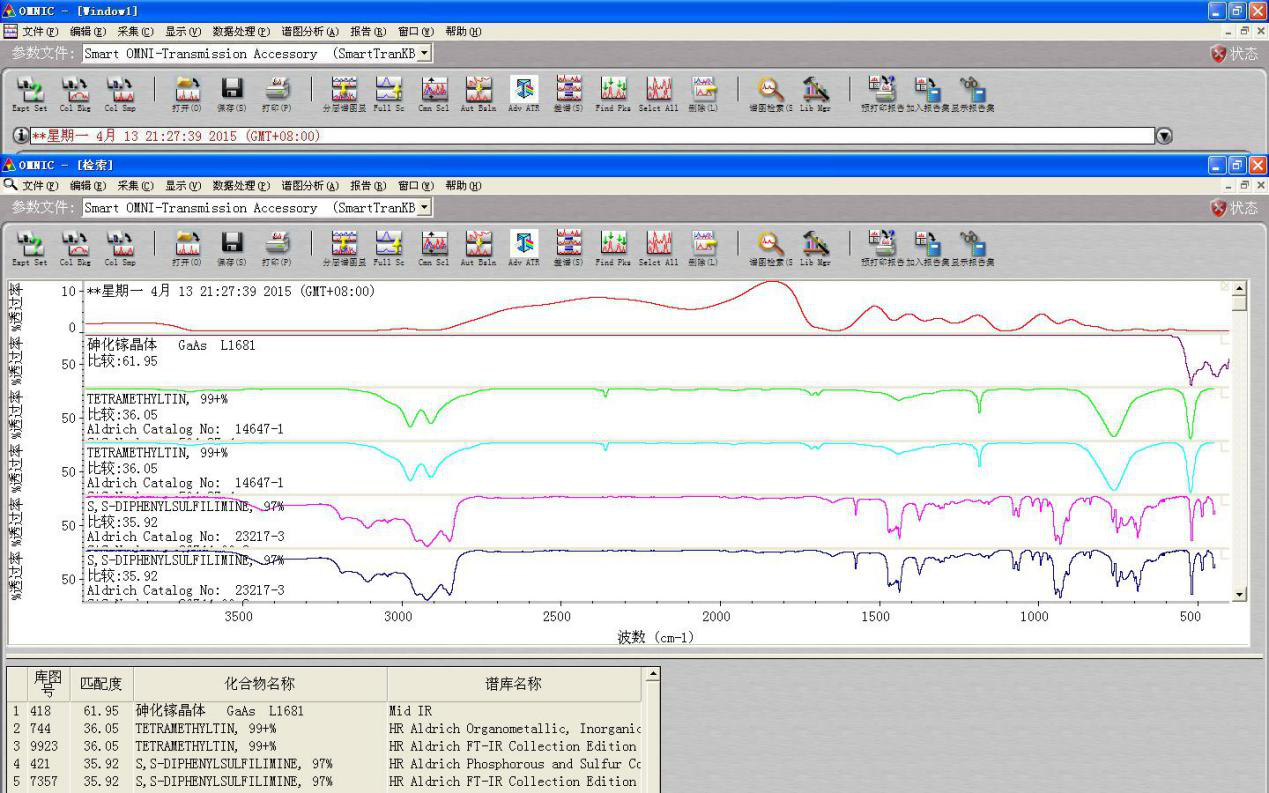1269x793 pixels.
Task: Click Full Sc icon in 检索 window
Action: pos(389,246)
